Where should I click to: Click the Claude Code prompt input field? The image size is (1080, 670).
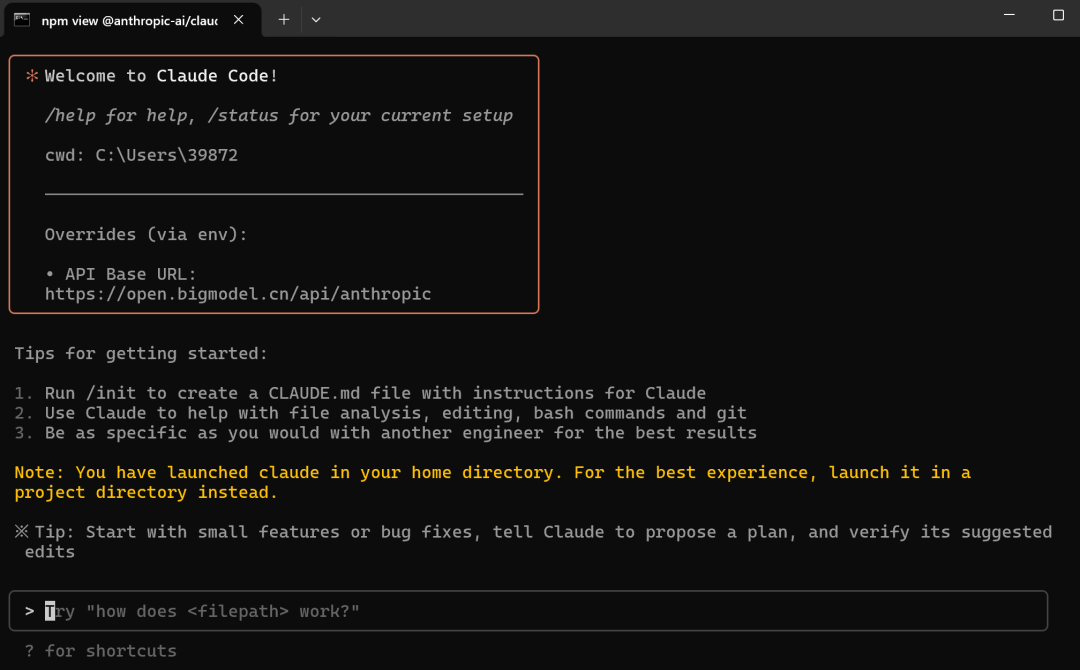(x=528, y=611)
